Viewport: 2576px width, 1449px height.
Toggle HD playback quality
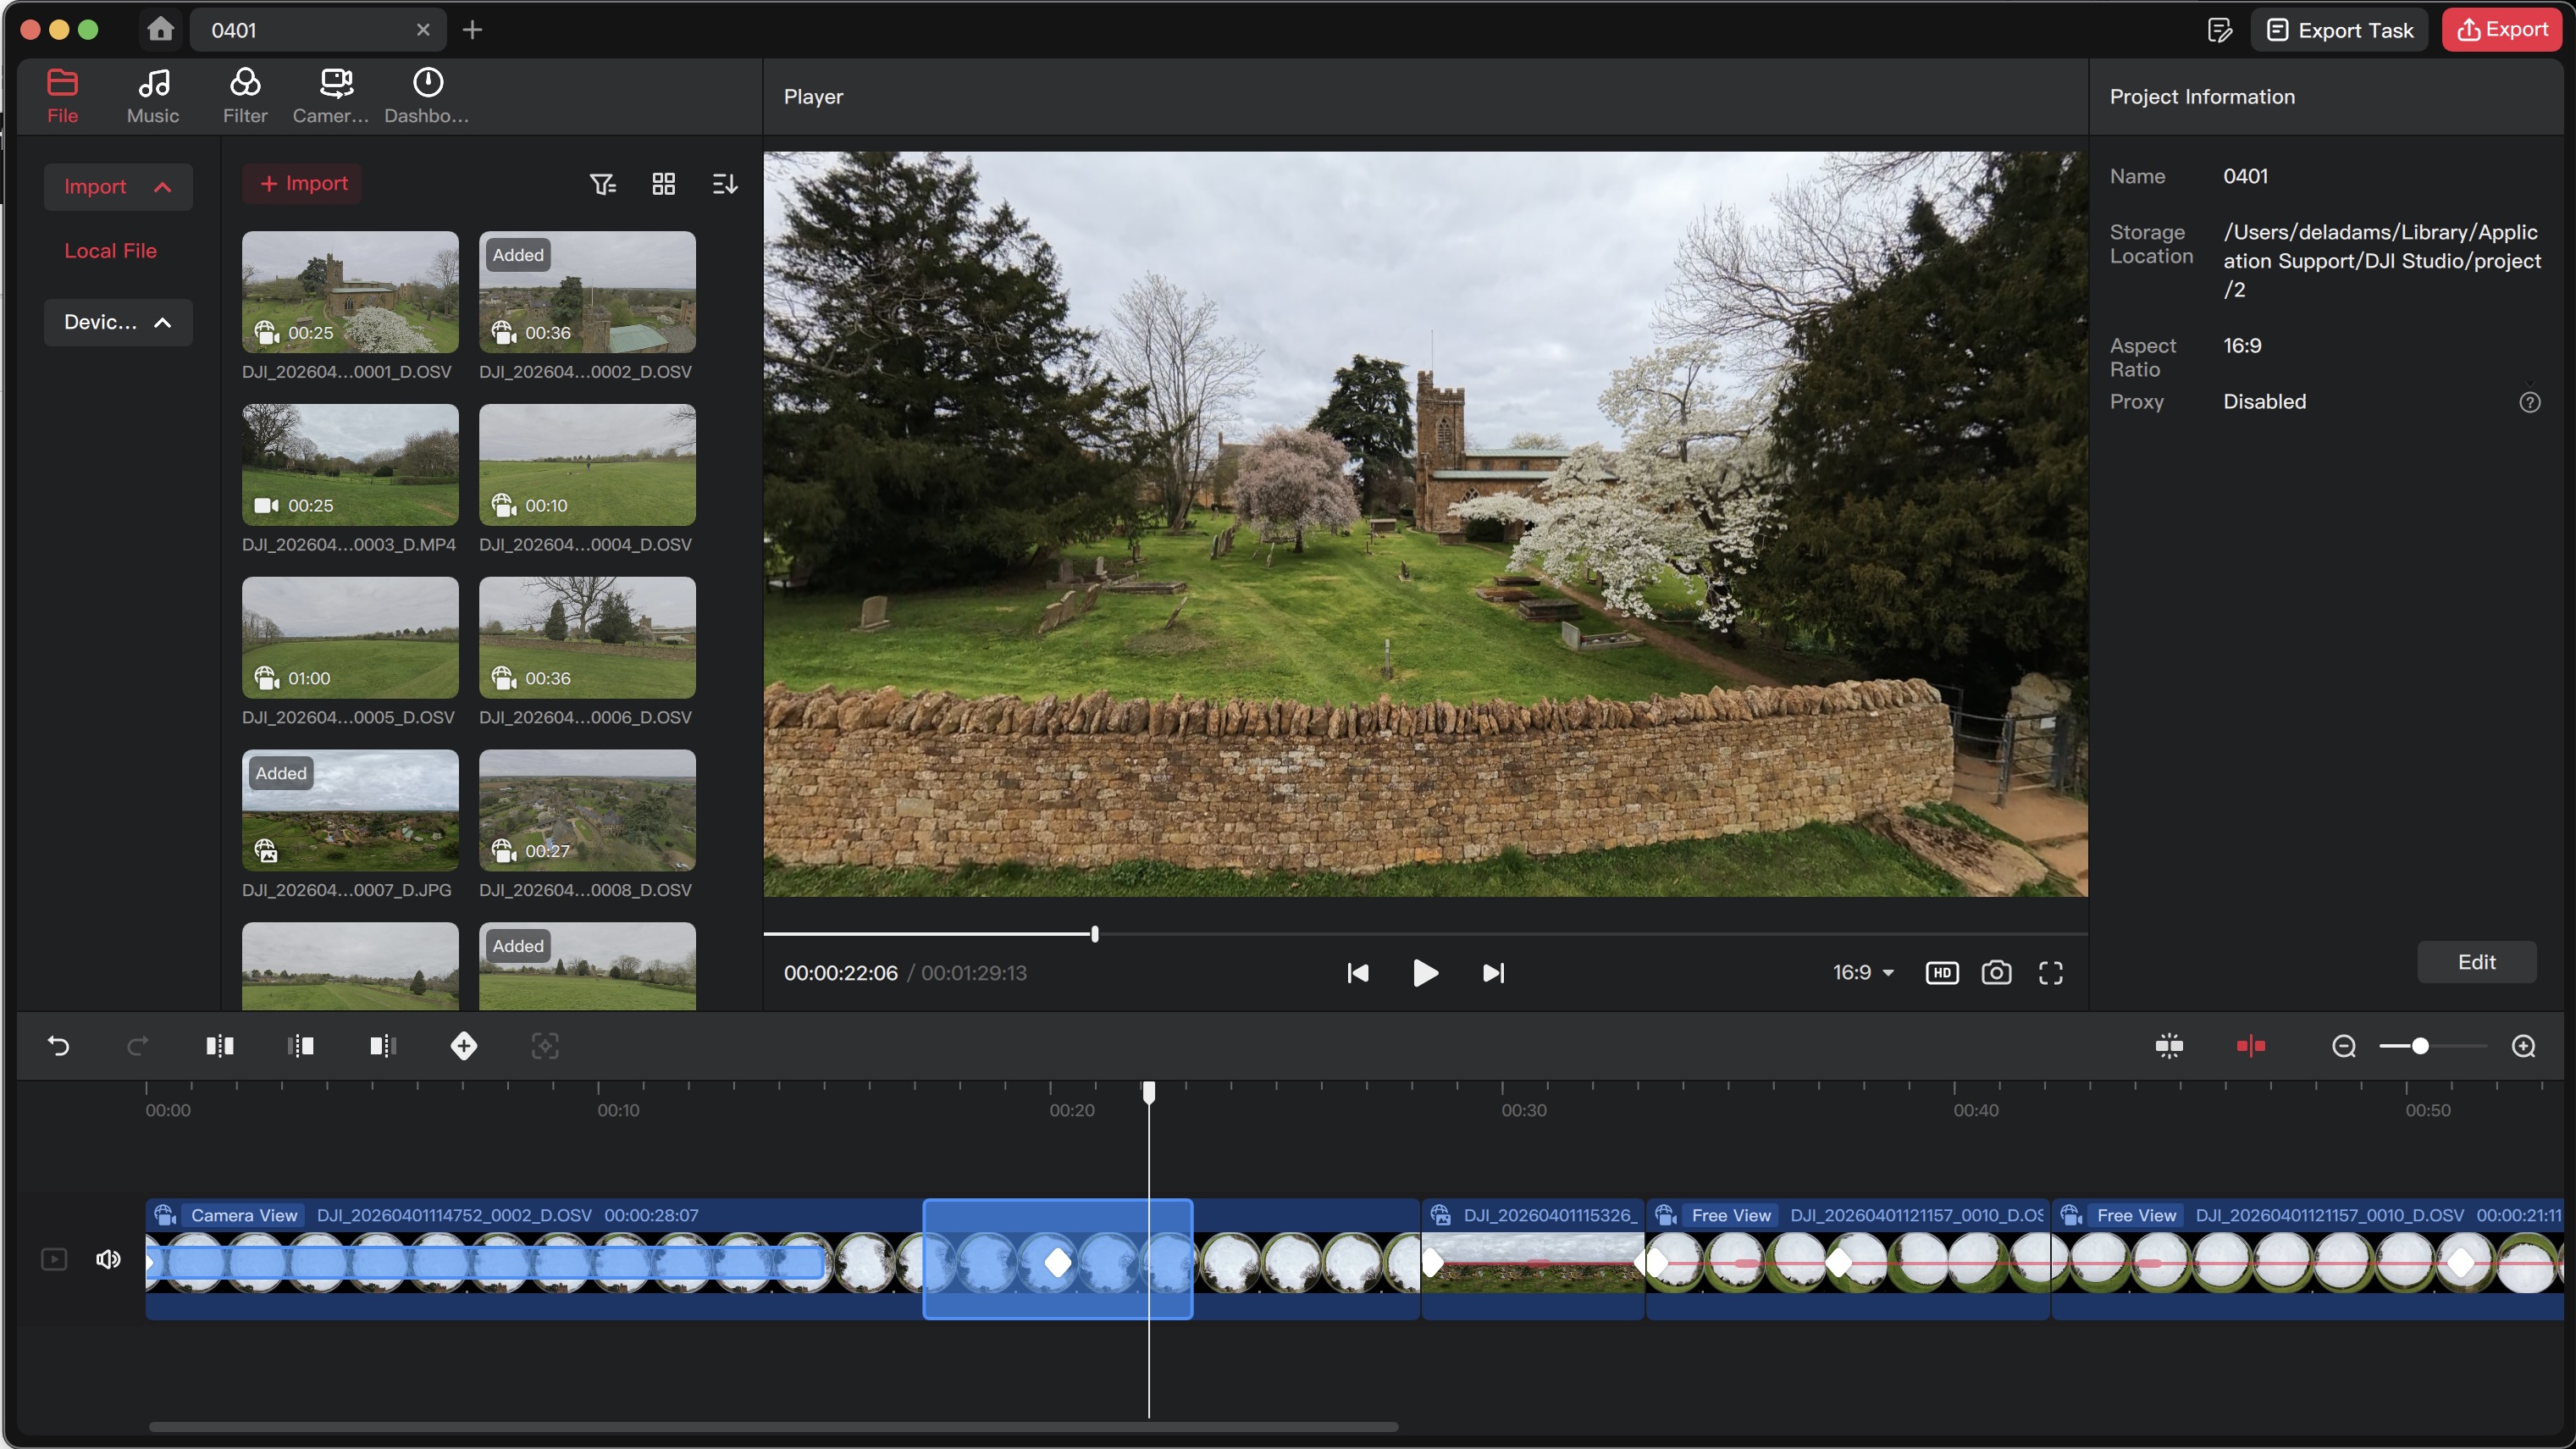point(1941,973)
